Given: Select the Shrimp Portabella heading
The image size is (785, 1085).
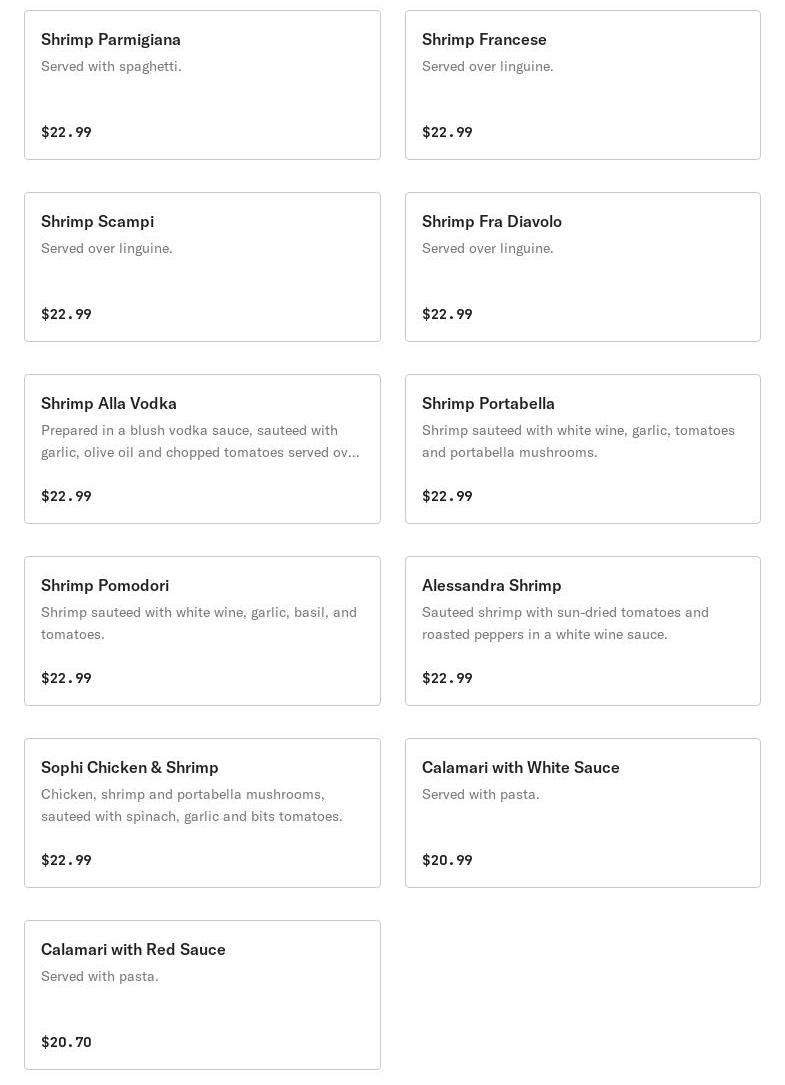Looking at the screenshot, I should [488, 404].
